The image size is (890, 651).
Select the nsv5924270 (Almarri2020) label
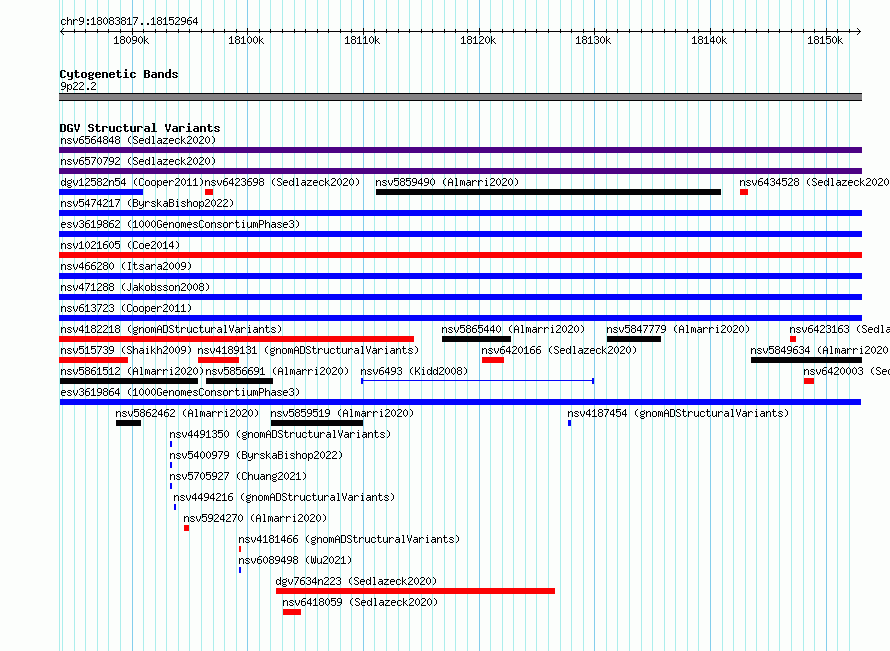(x=255, y=518)
